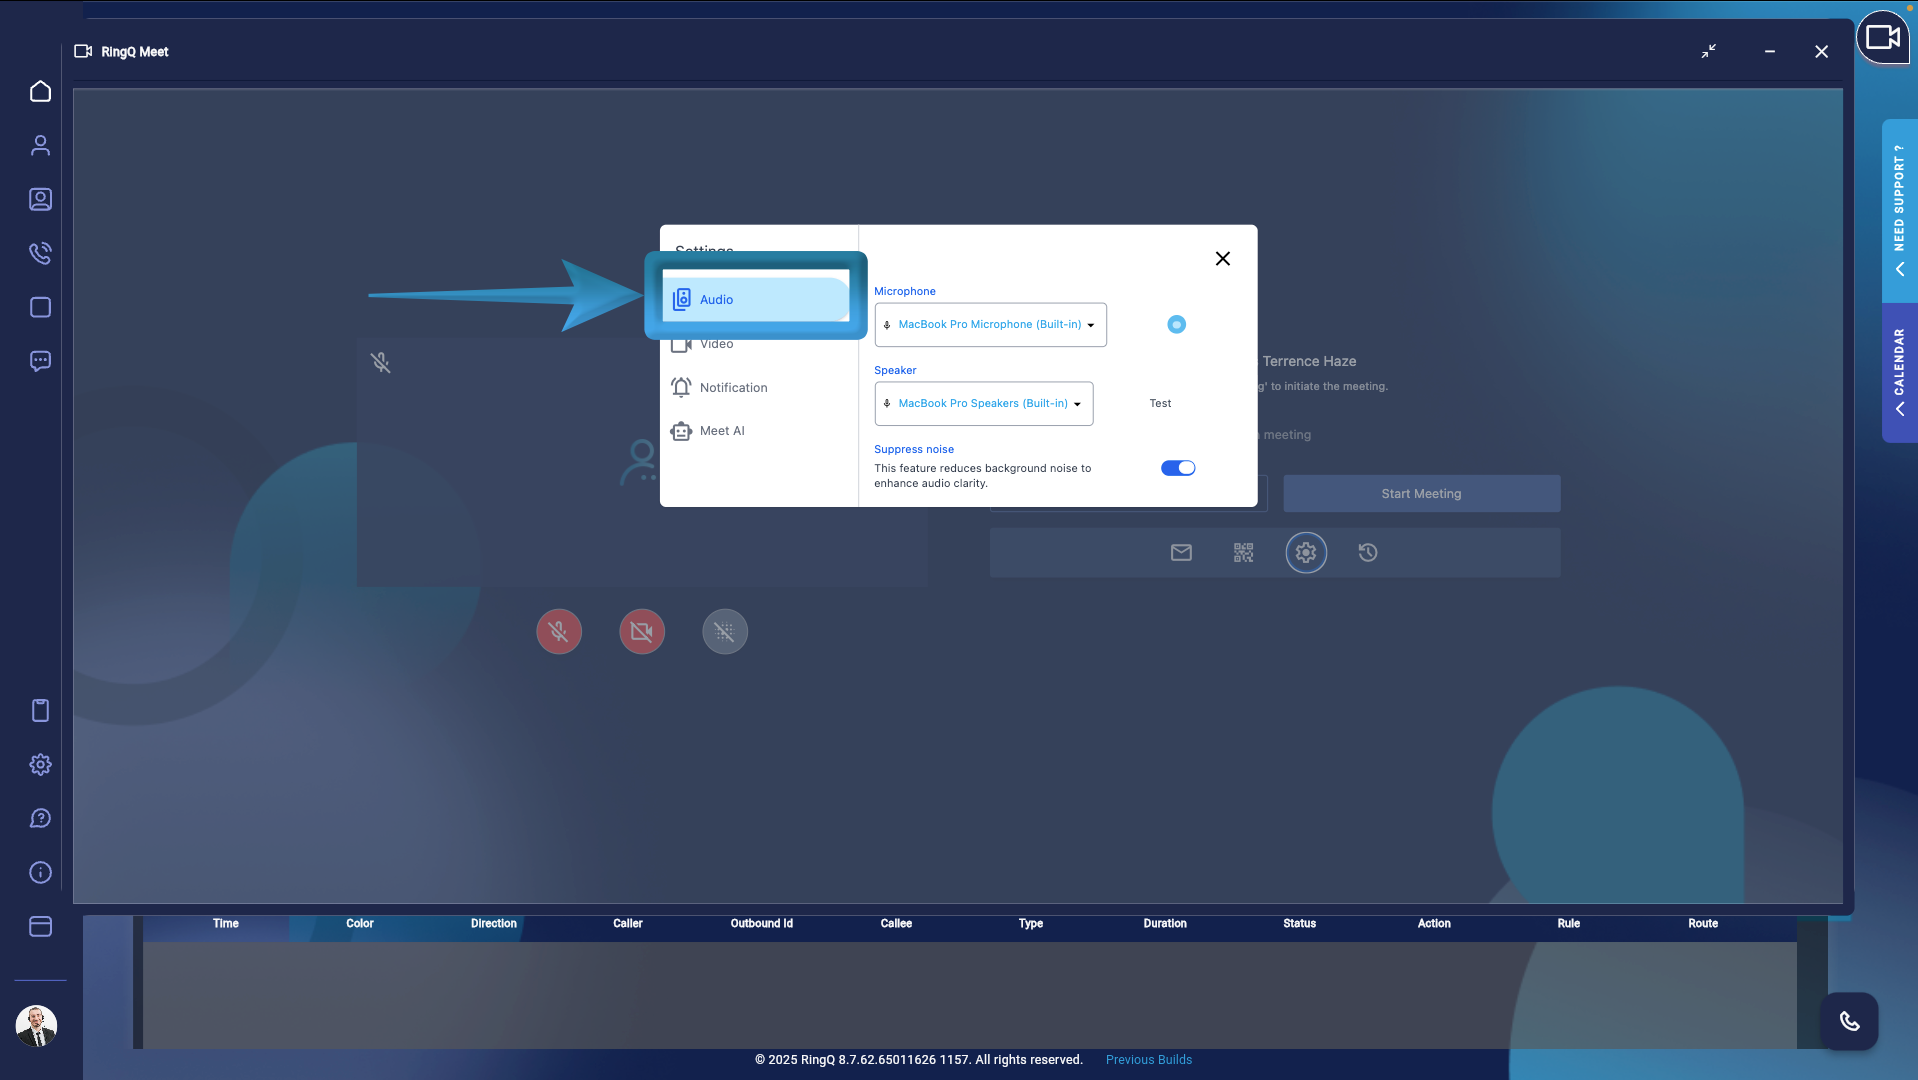Disable the Suppress noise toggle
This screenshot has height=1080, width=1918.
[x=1178, y=467]
